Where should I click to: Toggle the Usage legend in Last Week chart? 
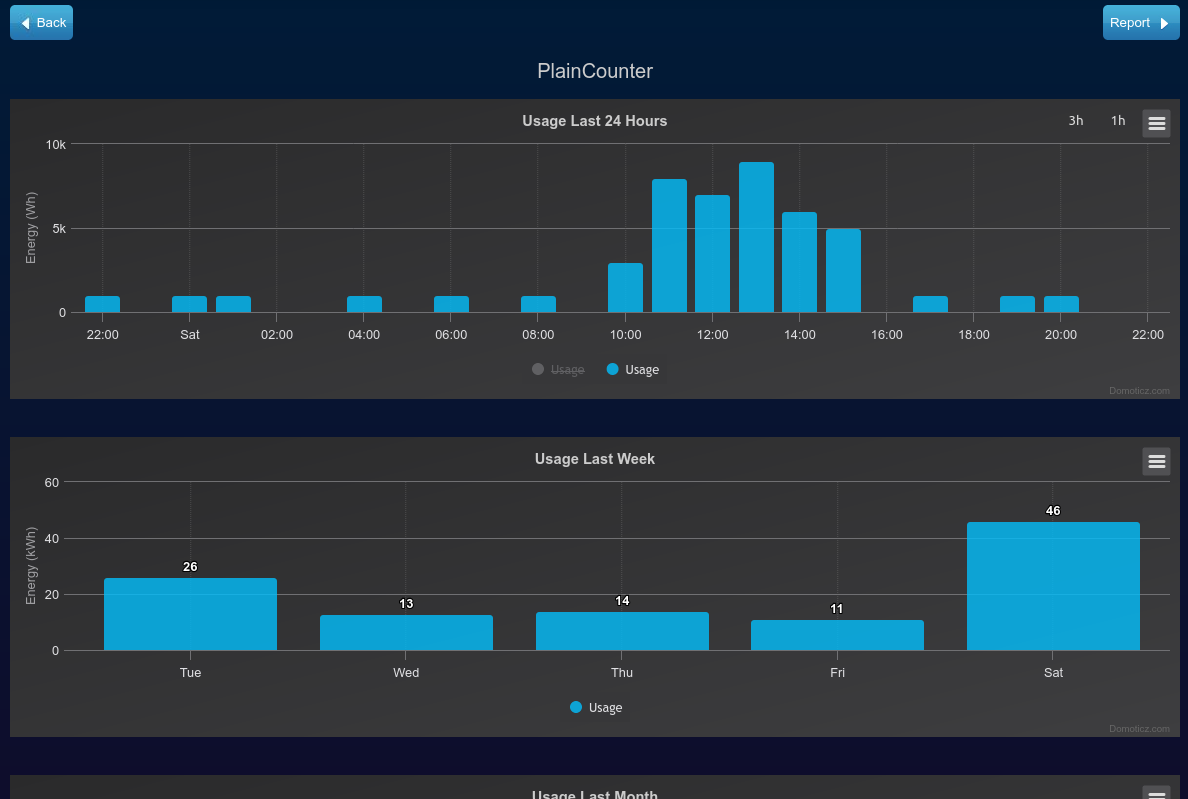coord(596,707)
